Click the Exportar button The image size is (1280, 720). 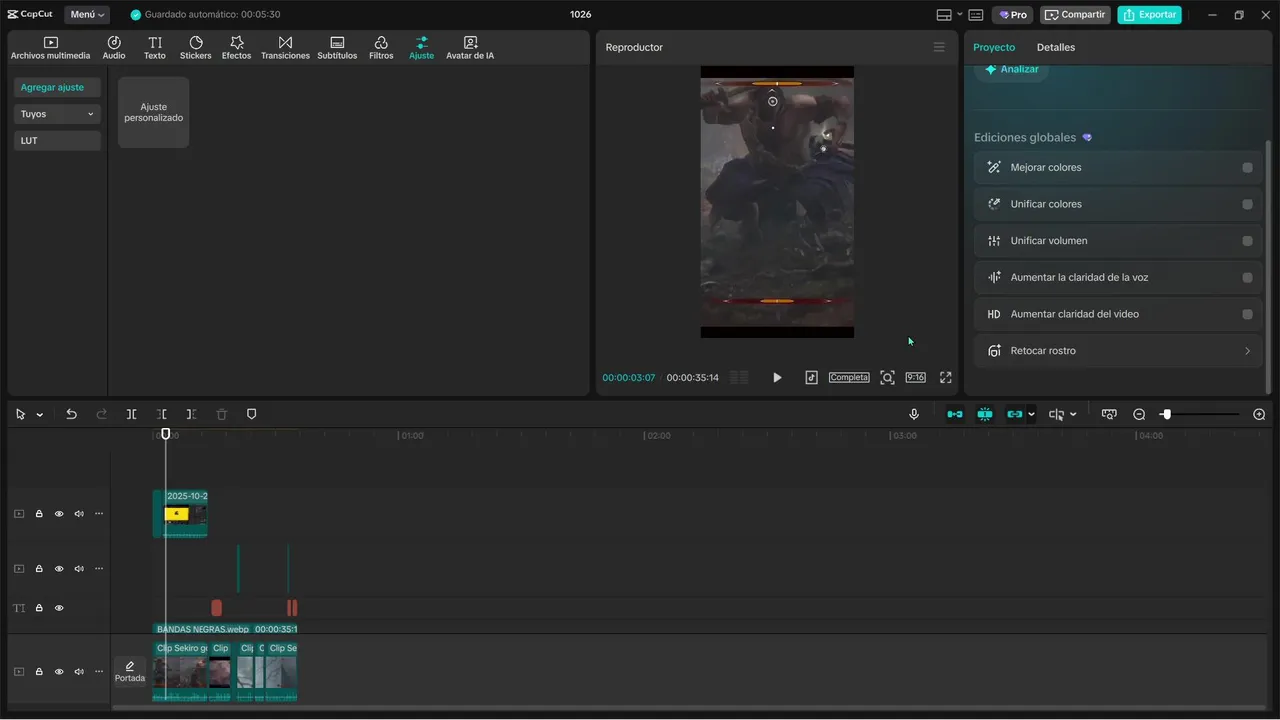tap(1150, 15)
